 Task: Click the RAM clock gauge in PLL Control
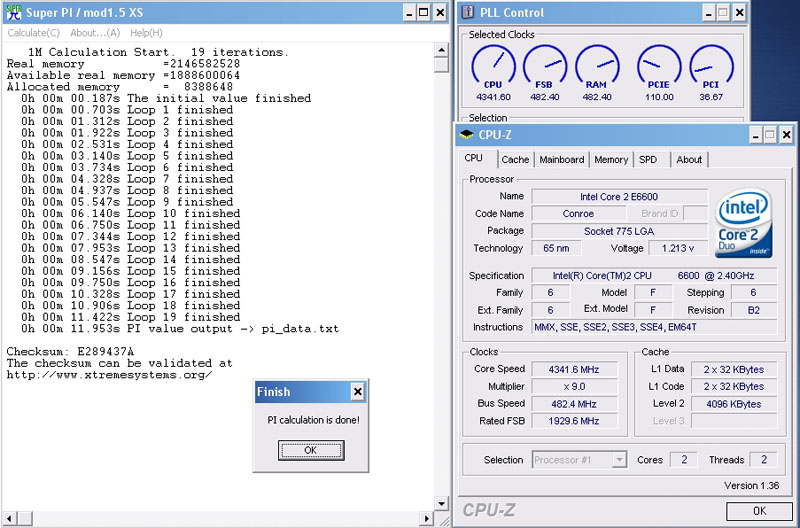pos(597,66)
